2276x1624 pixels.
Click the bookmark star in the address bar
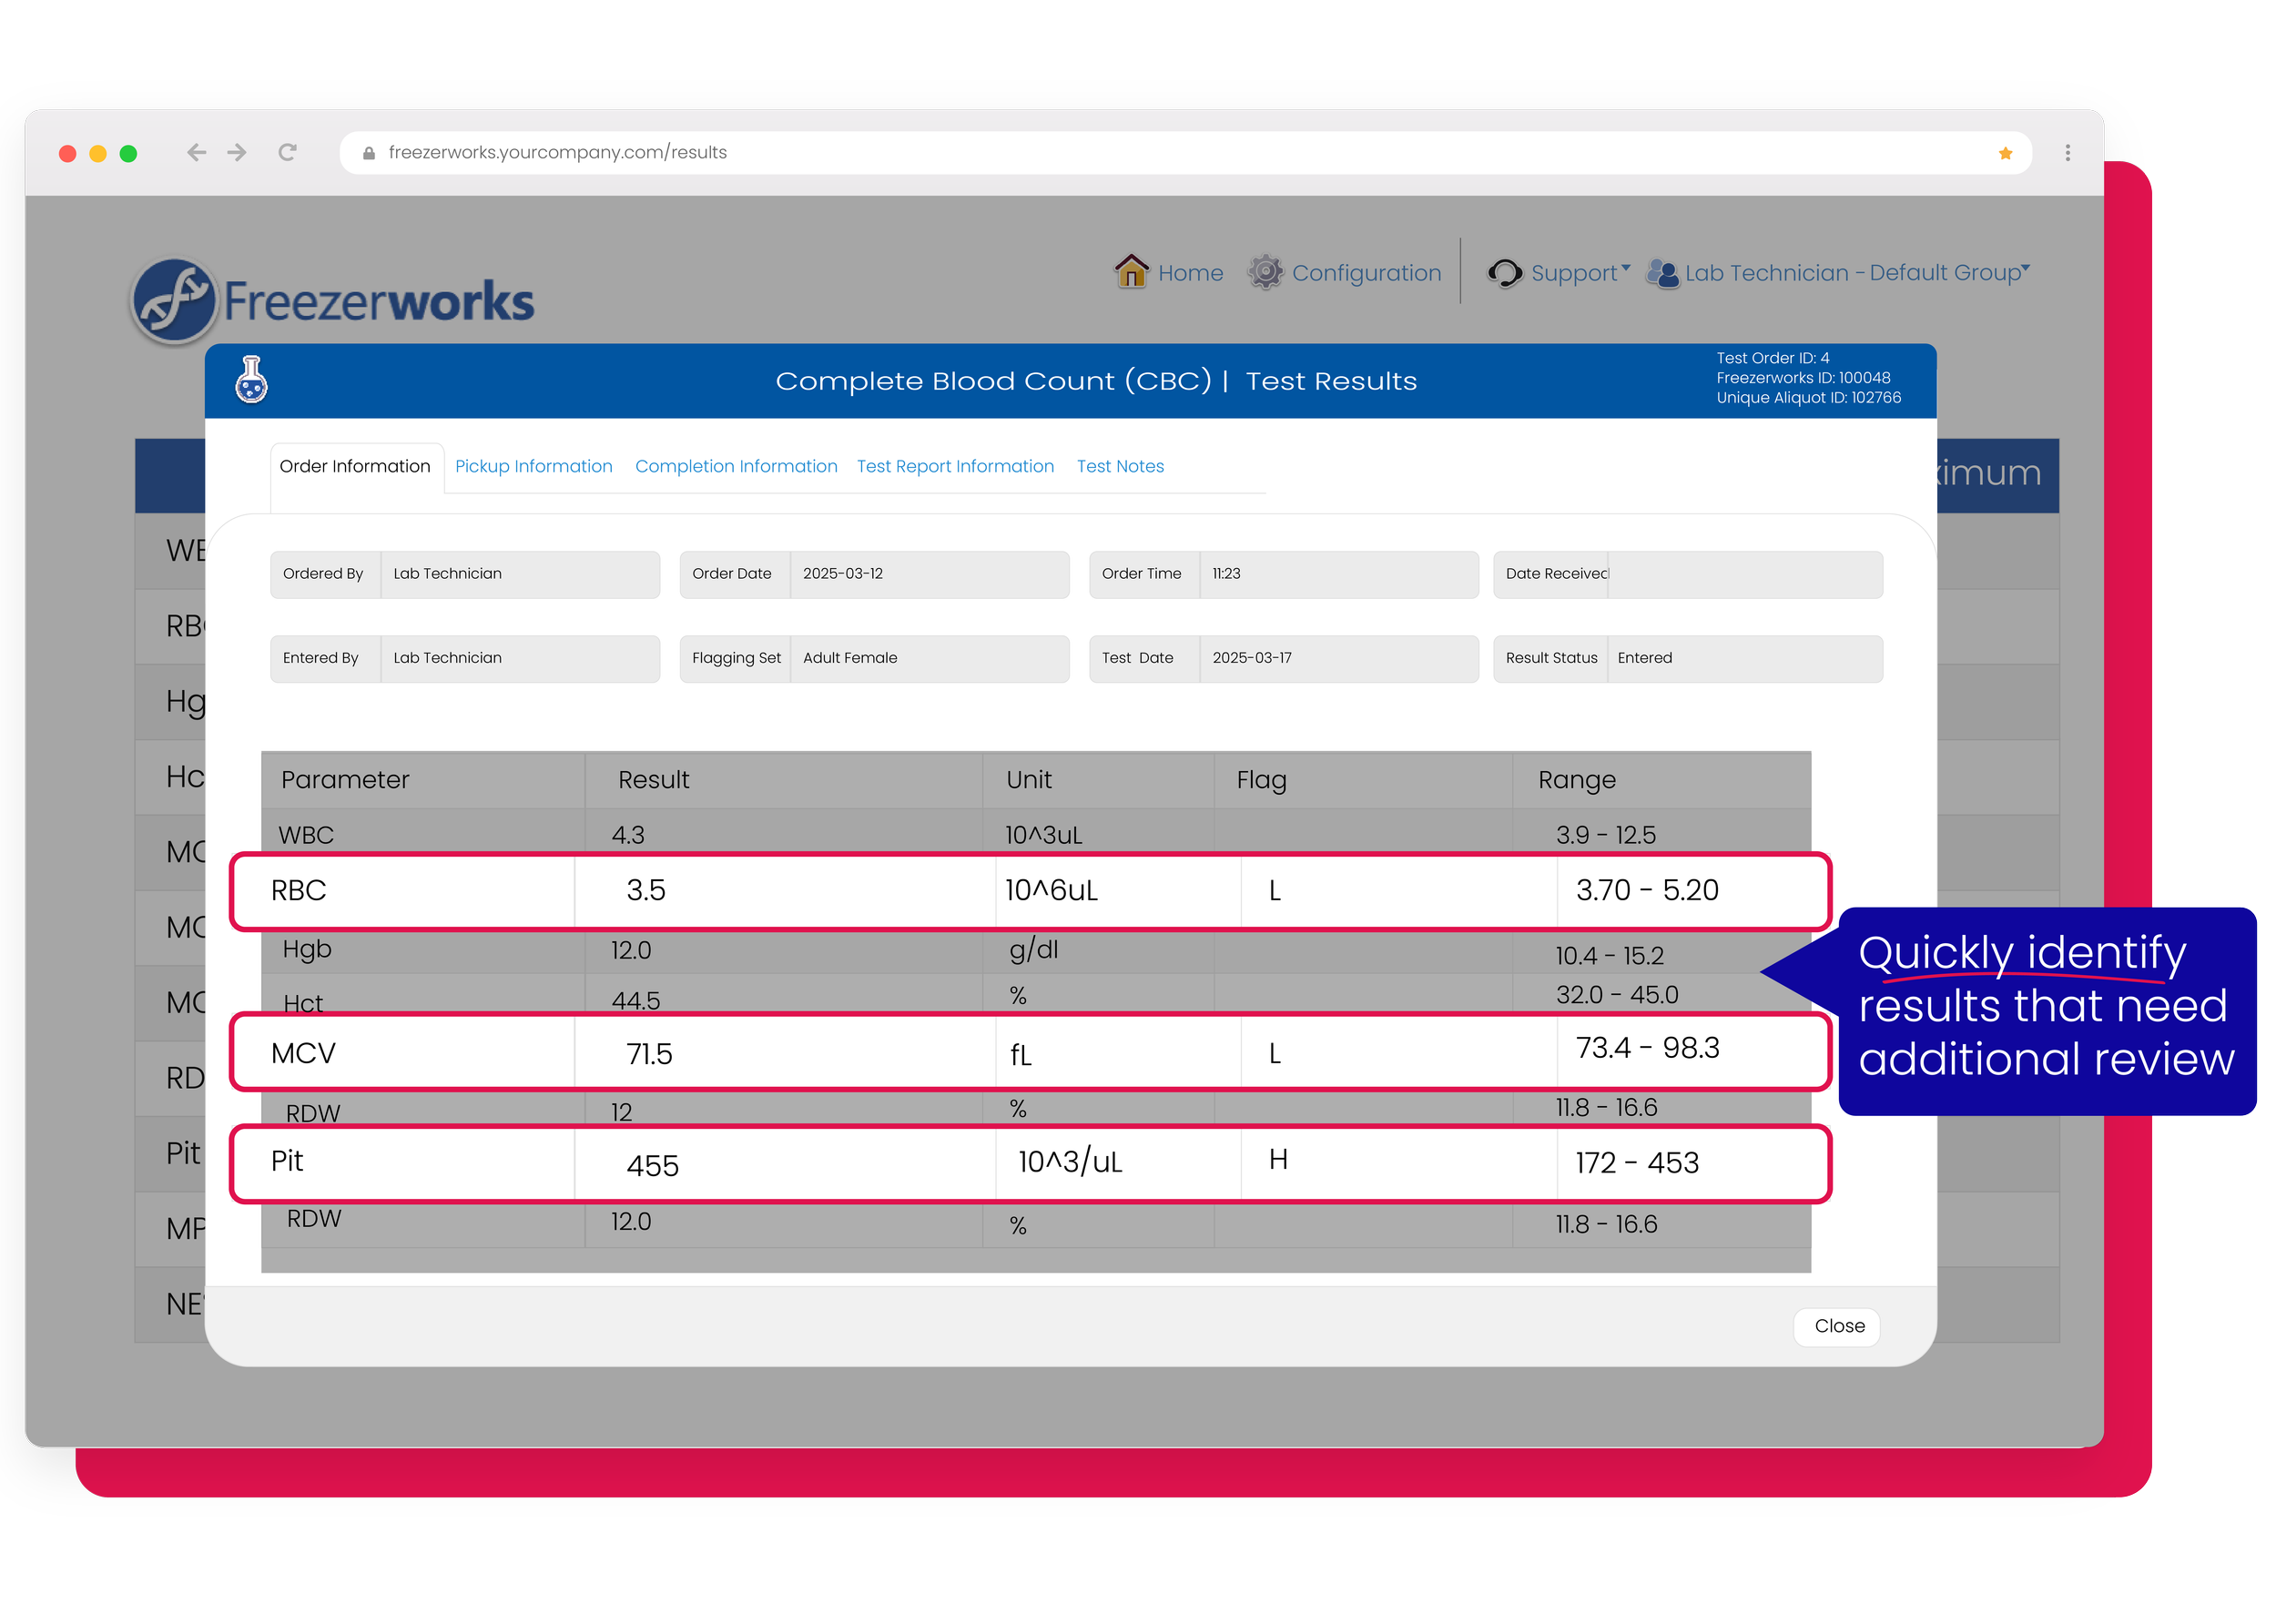(x=2005, y=153)
